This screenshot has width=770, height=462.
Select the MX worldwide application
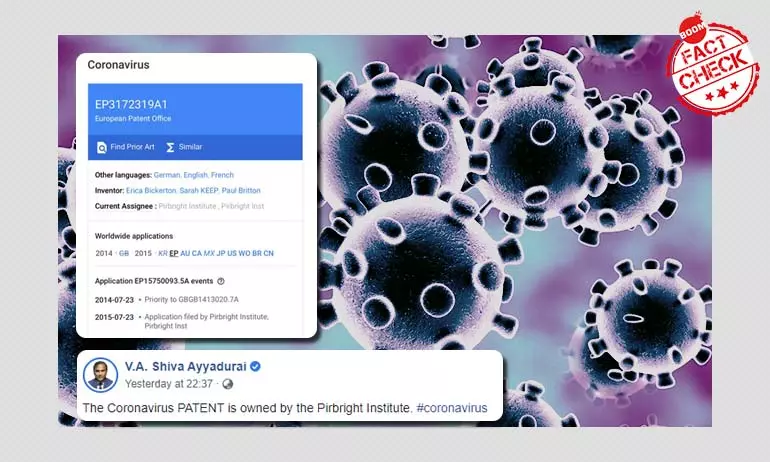(209, 253)
